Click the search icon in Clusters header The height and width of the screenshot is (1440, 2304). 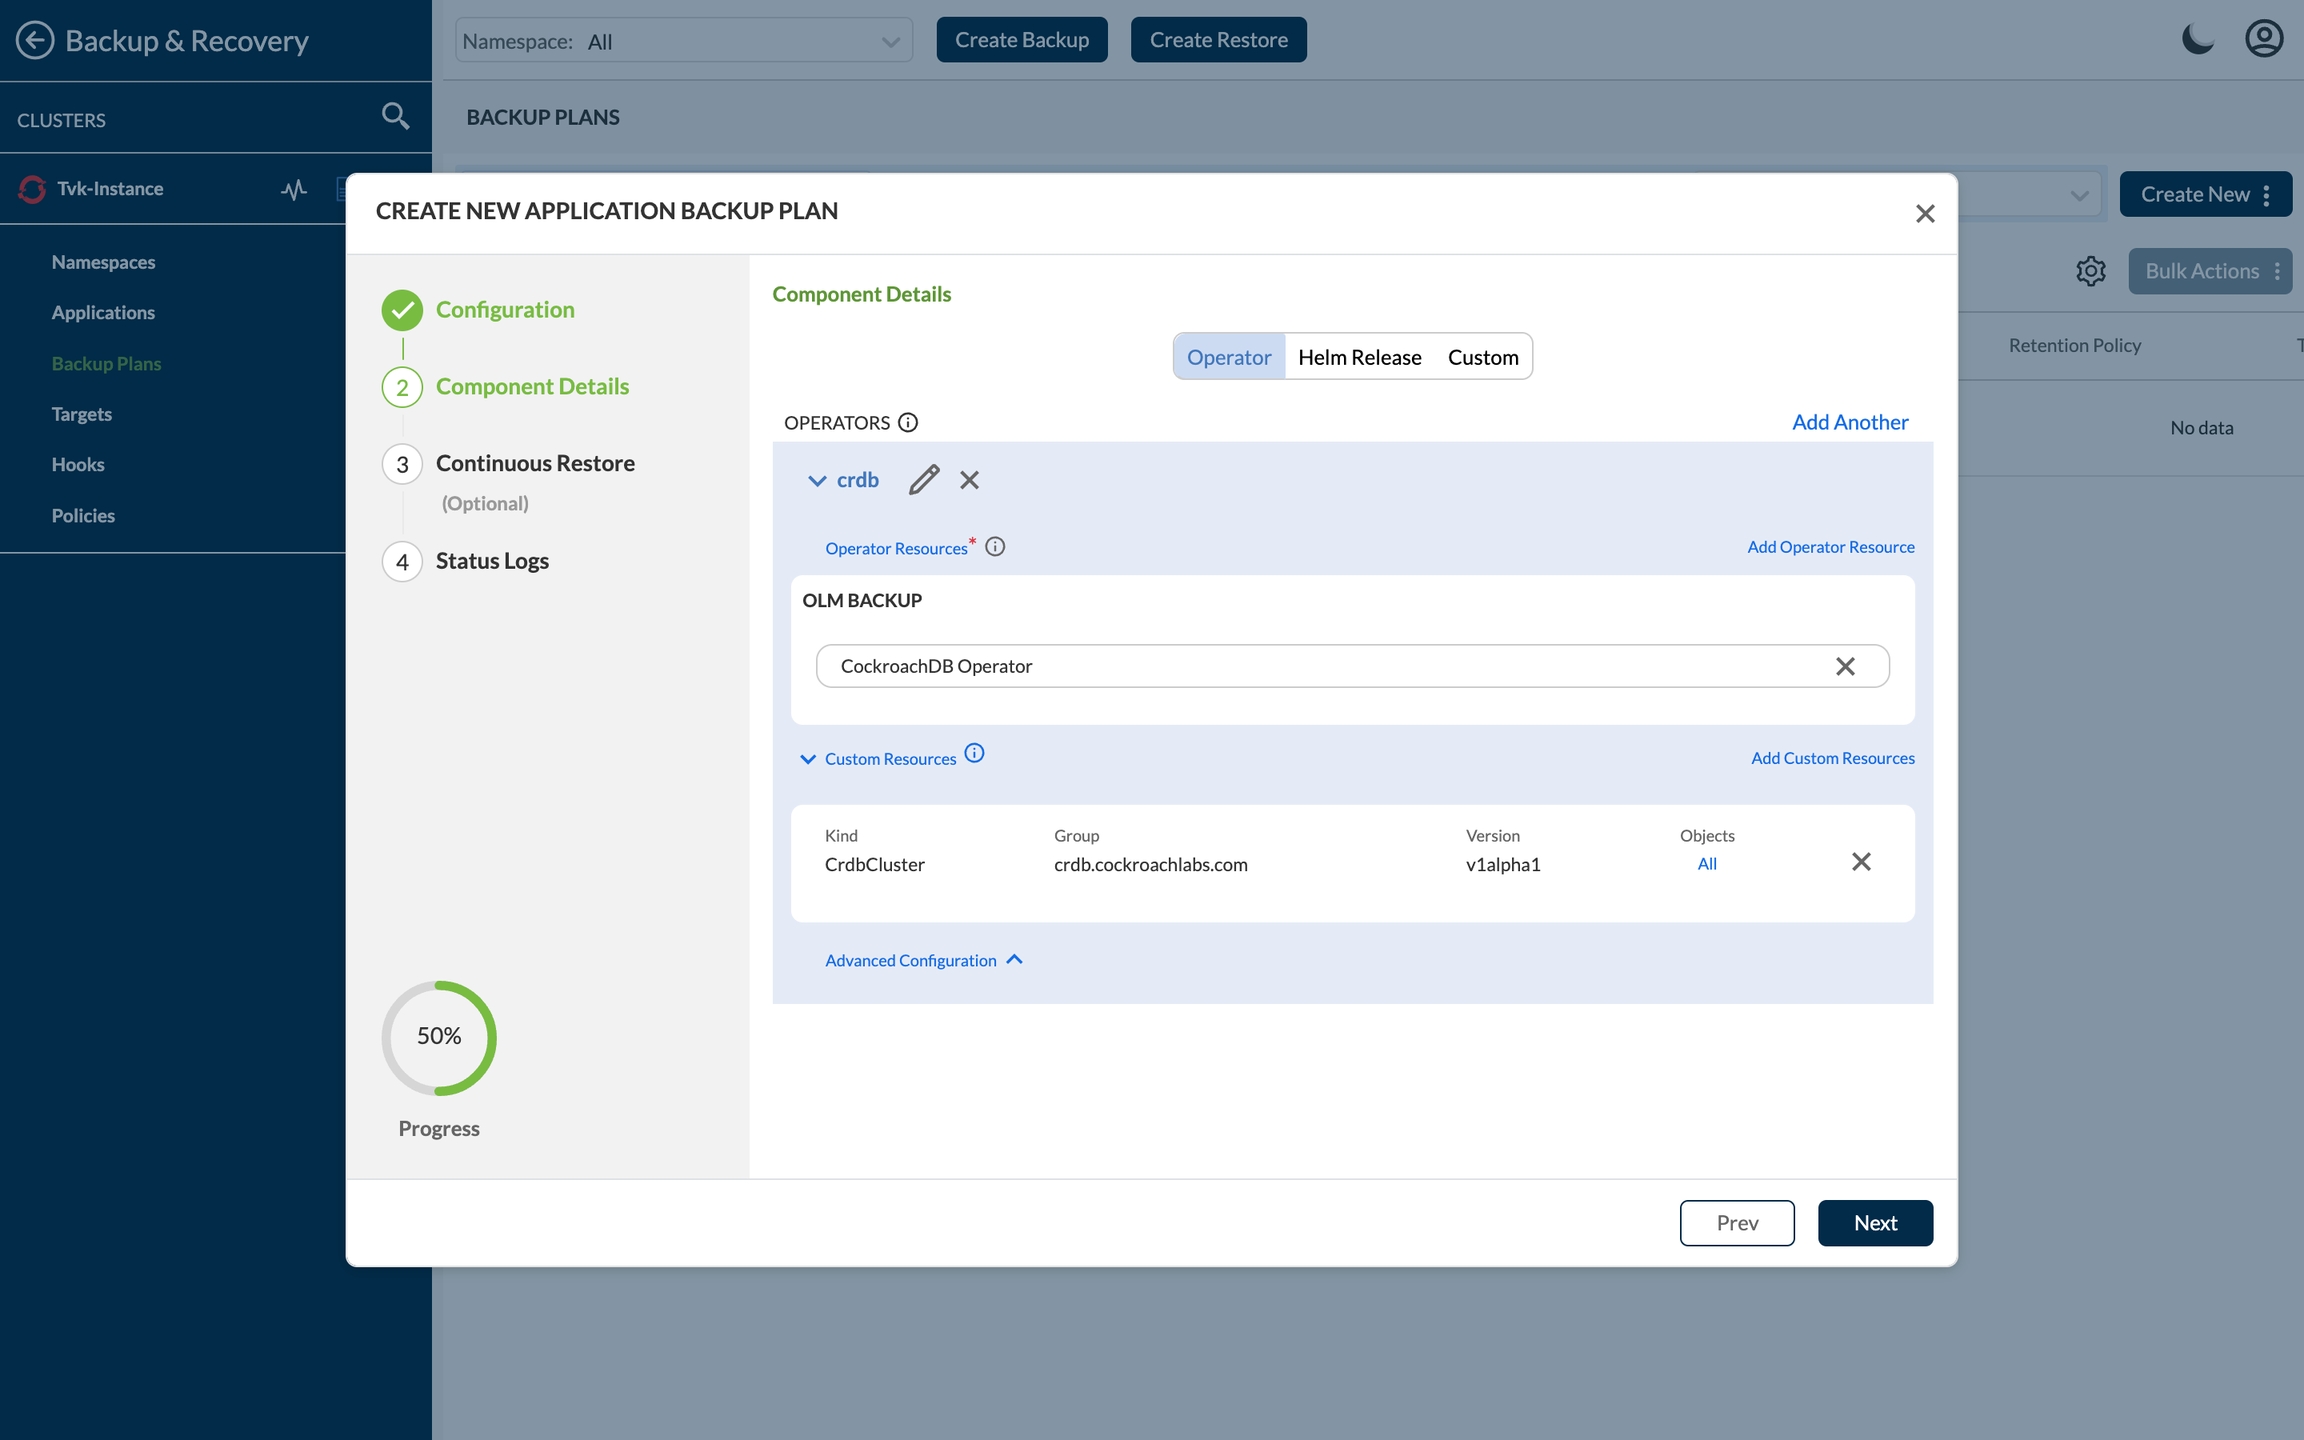coord(395,117)
